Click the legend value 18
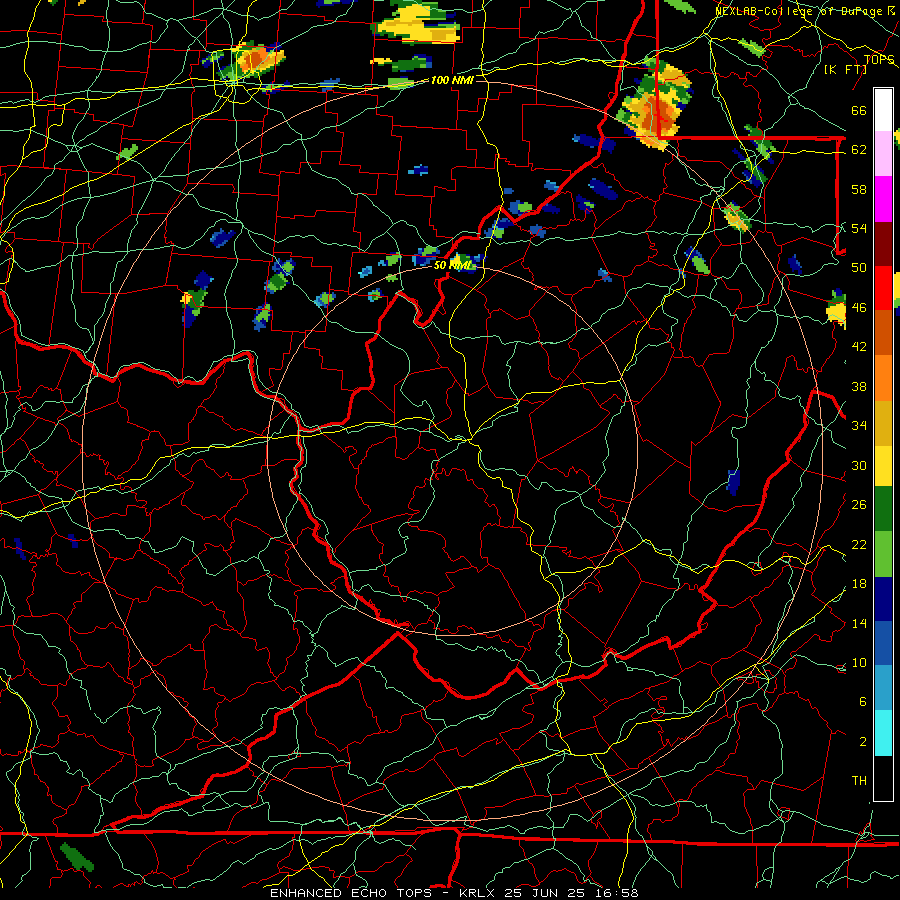This screenshot has width=900, height=900. pos(859,584)
